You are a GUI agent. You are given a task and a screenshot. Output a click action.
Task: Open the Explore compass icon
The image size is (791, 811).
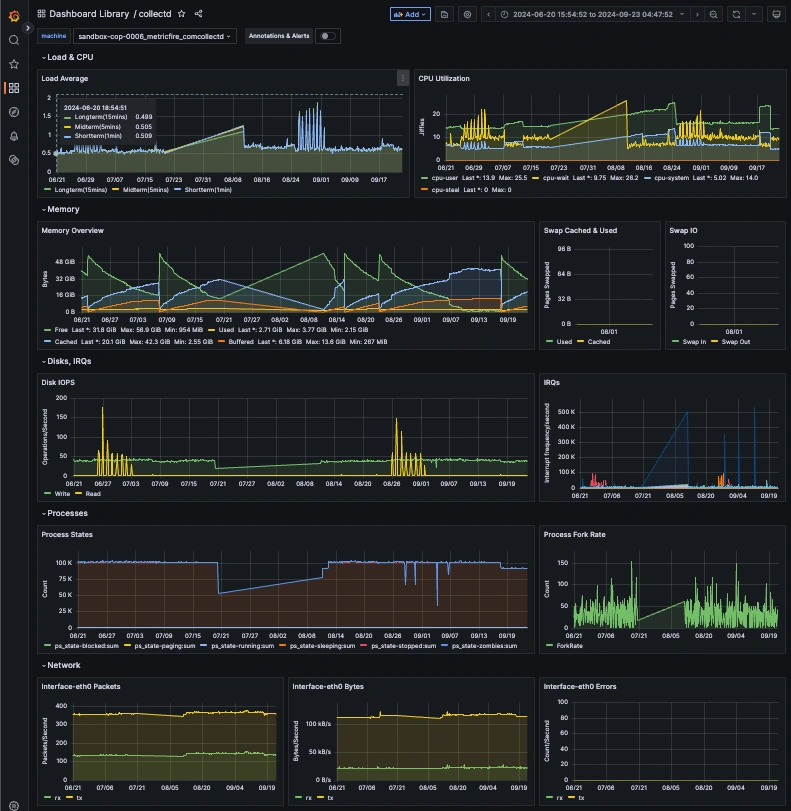(x=14, y=112)
